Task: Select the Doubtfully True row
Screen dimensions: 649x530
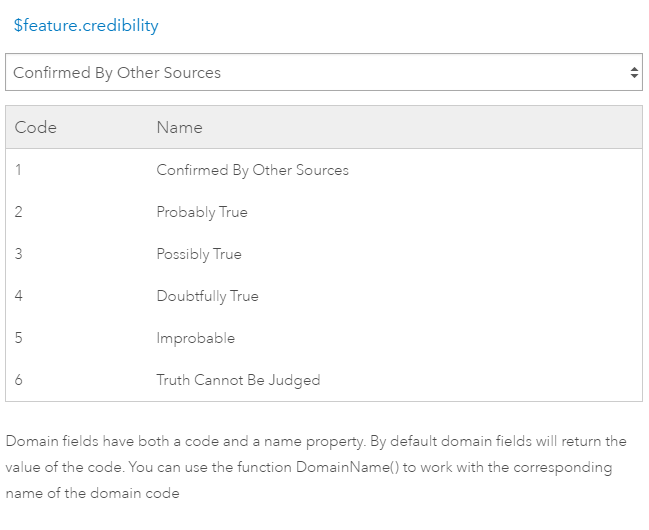Action: (x=324, y=296)
